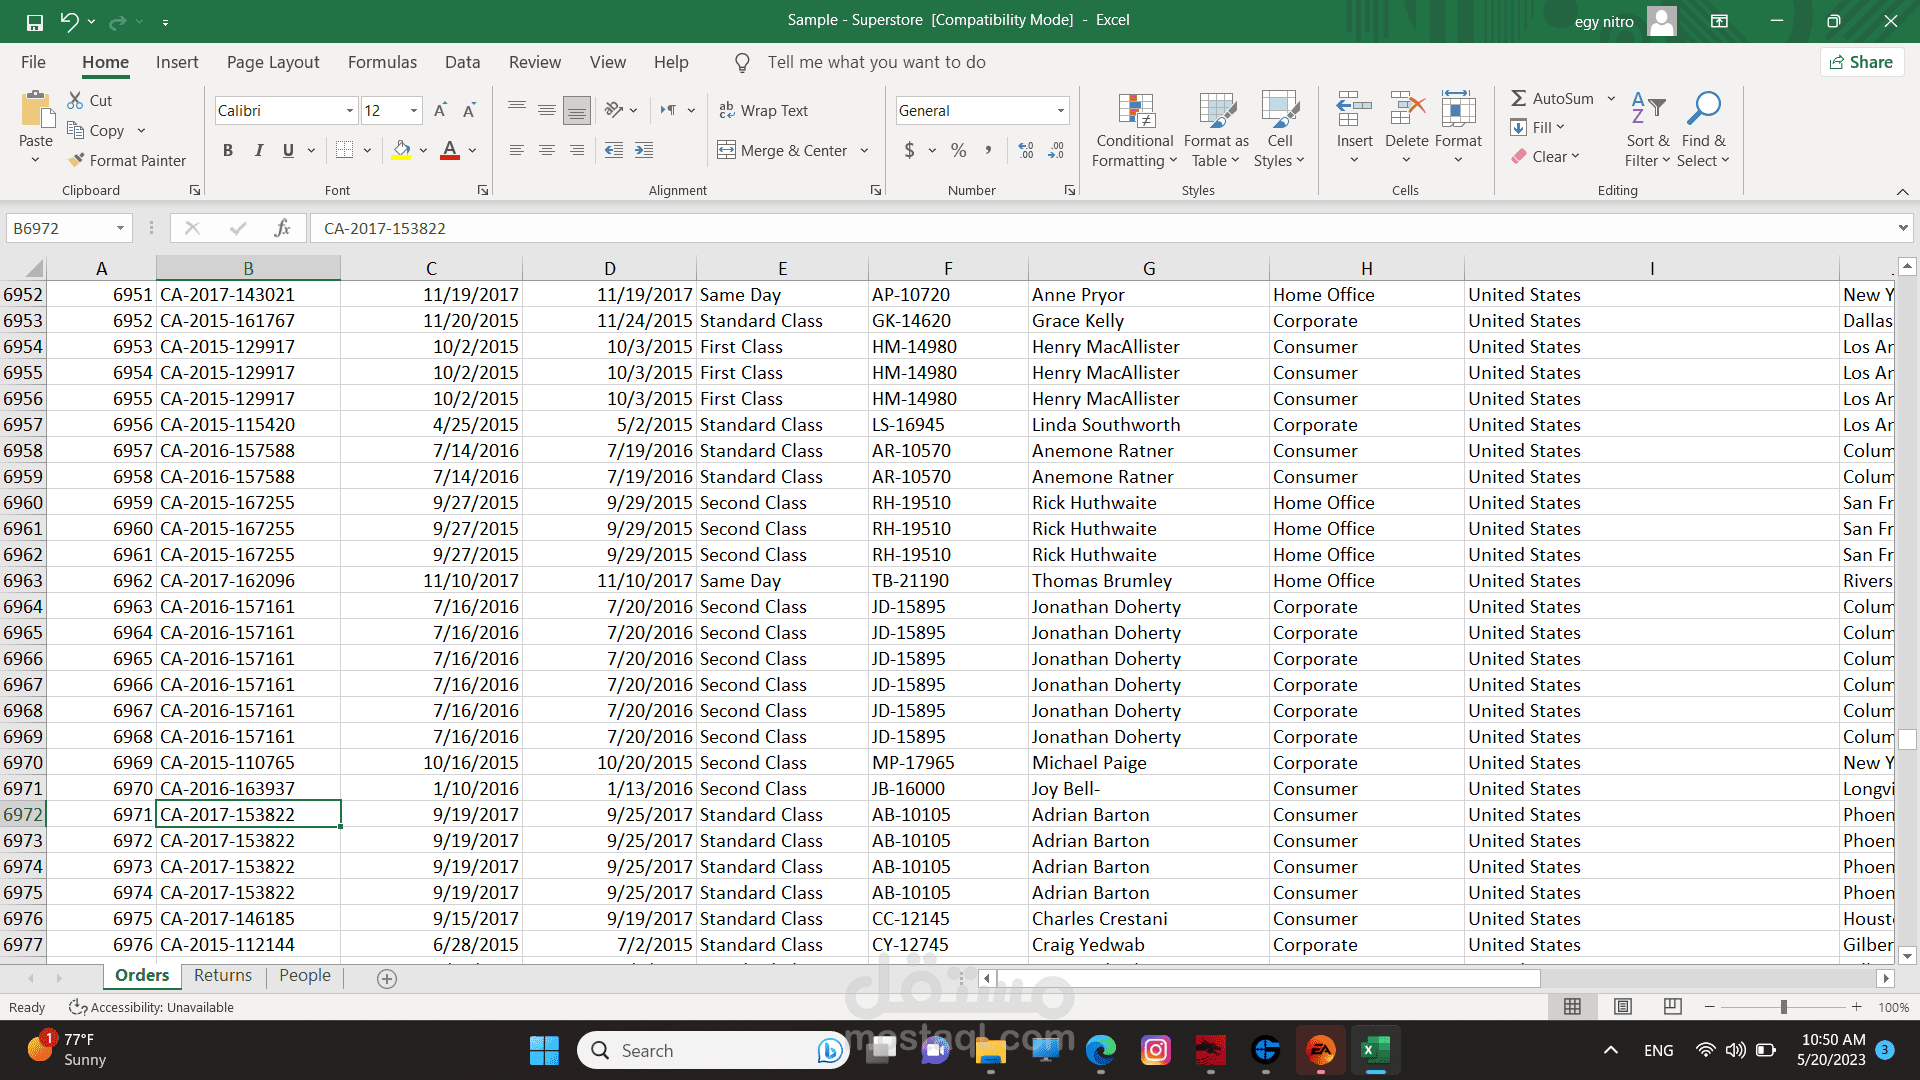This screenshot has height=1080, width=1920.
Task: Add a new sheet with plus icon
Action: [387, 978]
